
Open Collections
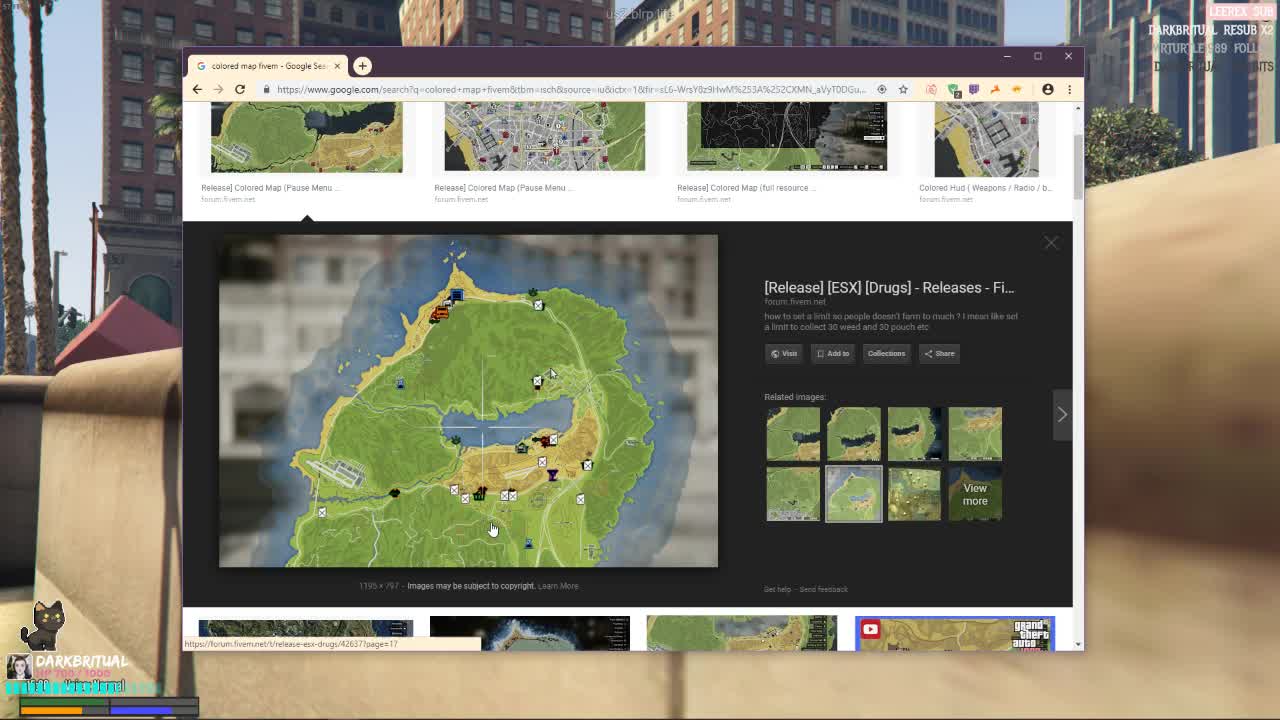pyautogui.click(x=886, y=353)
